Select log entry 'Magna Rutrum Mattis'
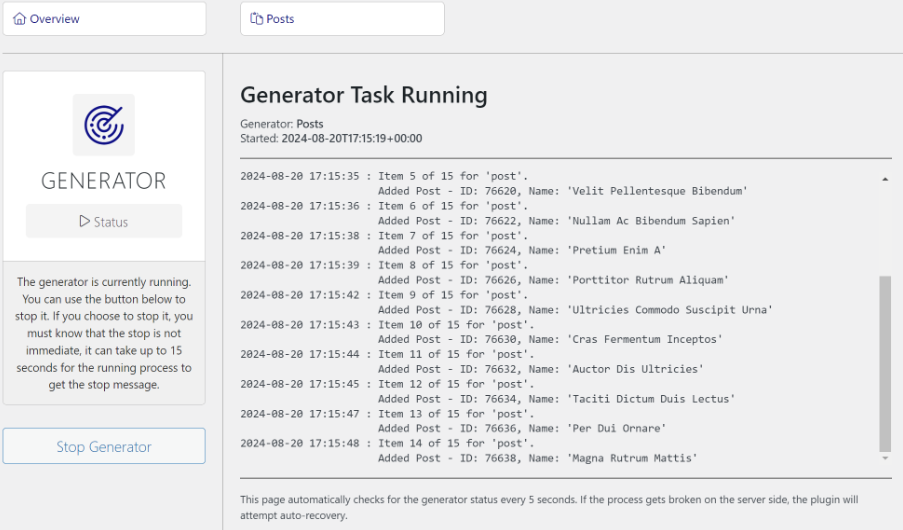This screenshot has height=530, width=903. [x=538, y=459]
